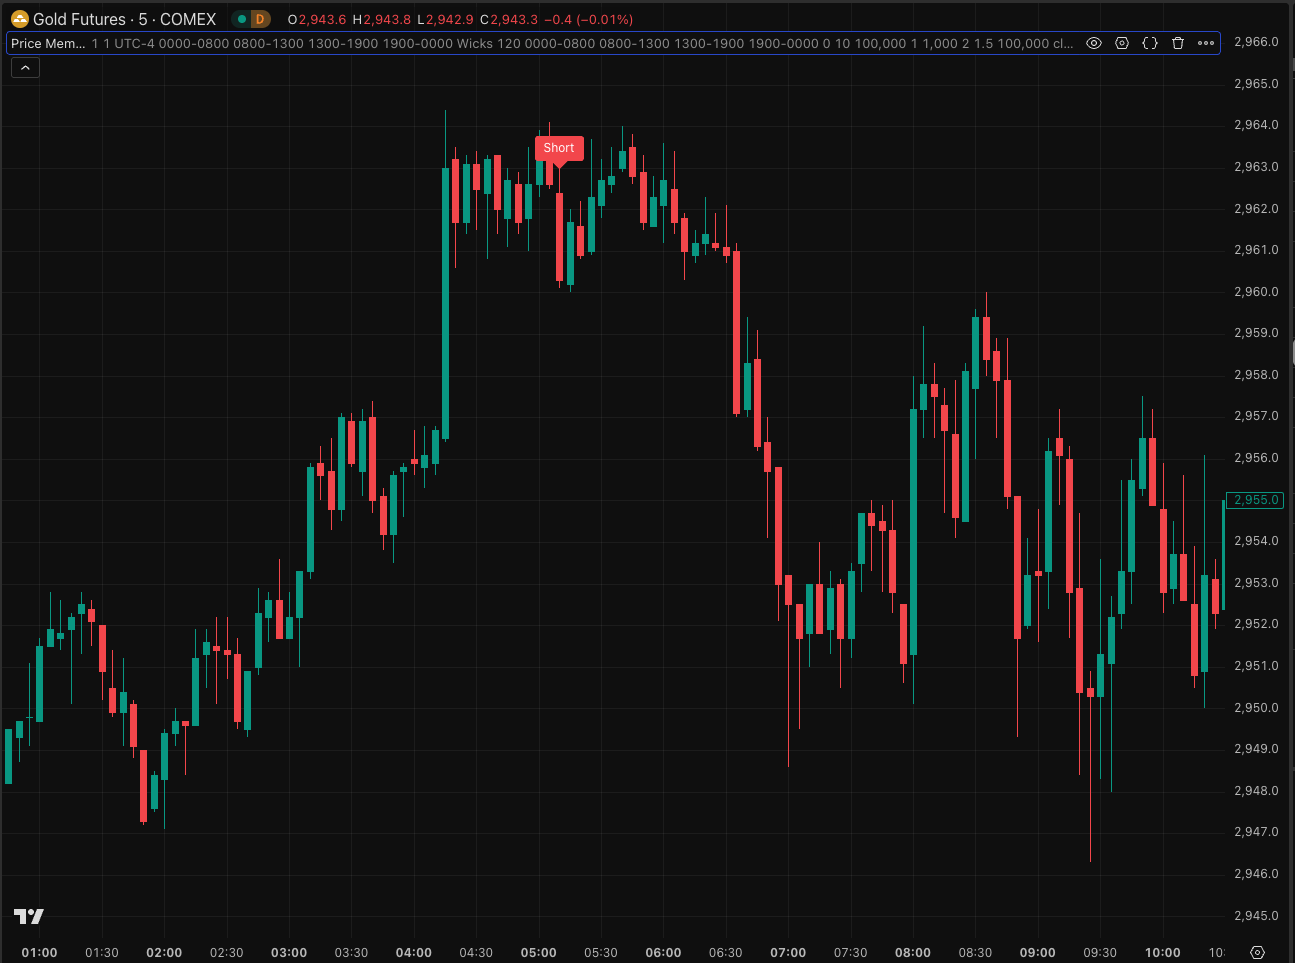Click the current price label 2,955.0
The image size is (1295, 963).
pos(1255,500)
